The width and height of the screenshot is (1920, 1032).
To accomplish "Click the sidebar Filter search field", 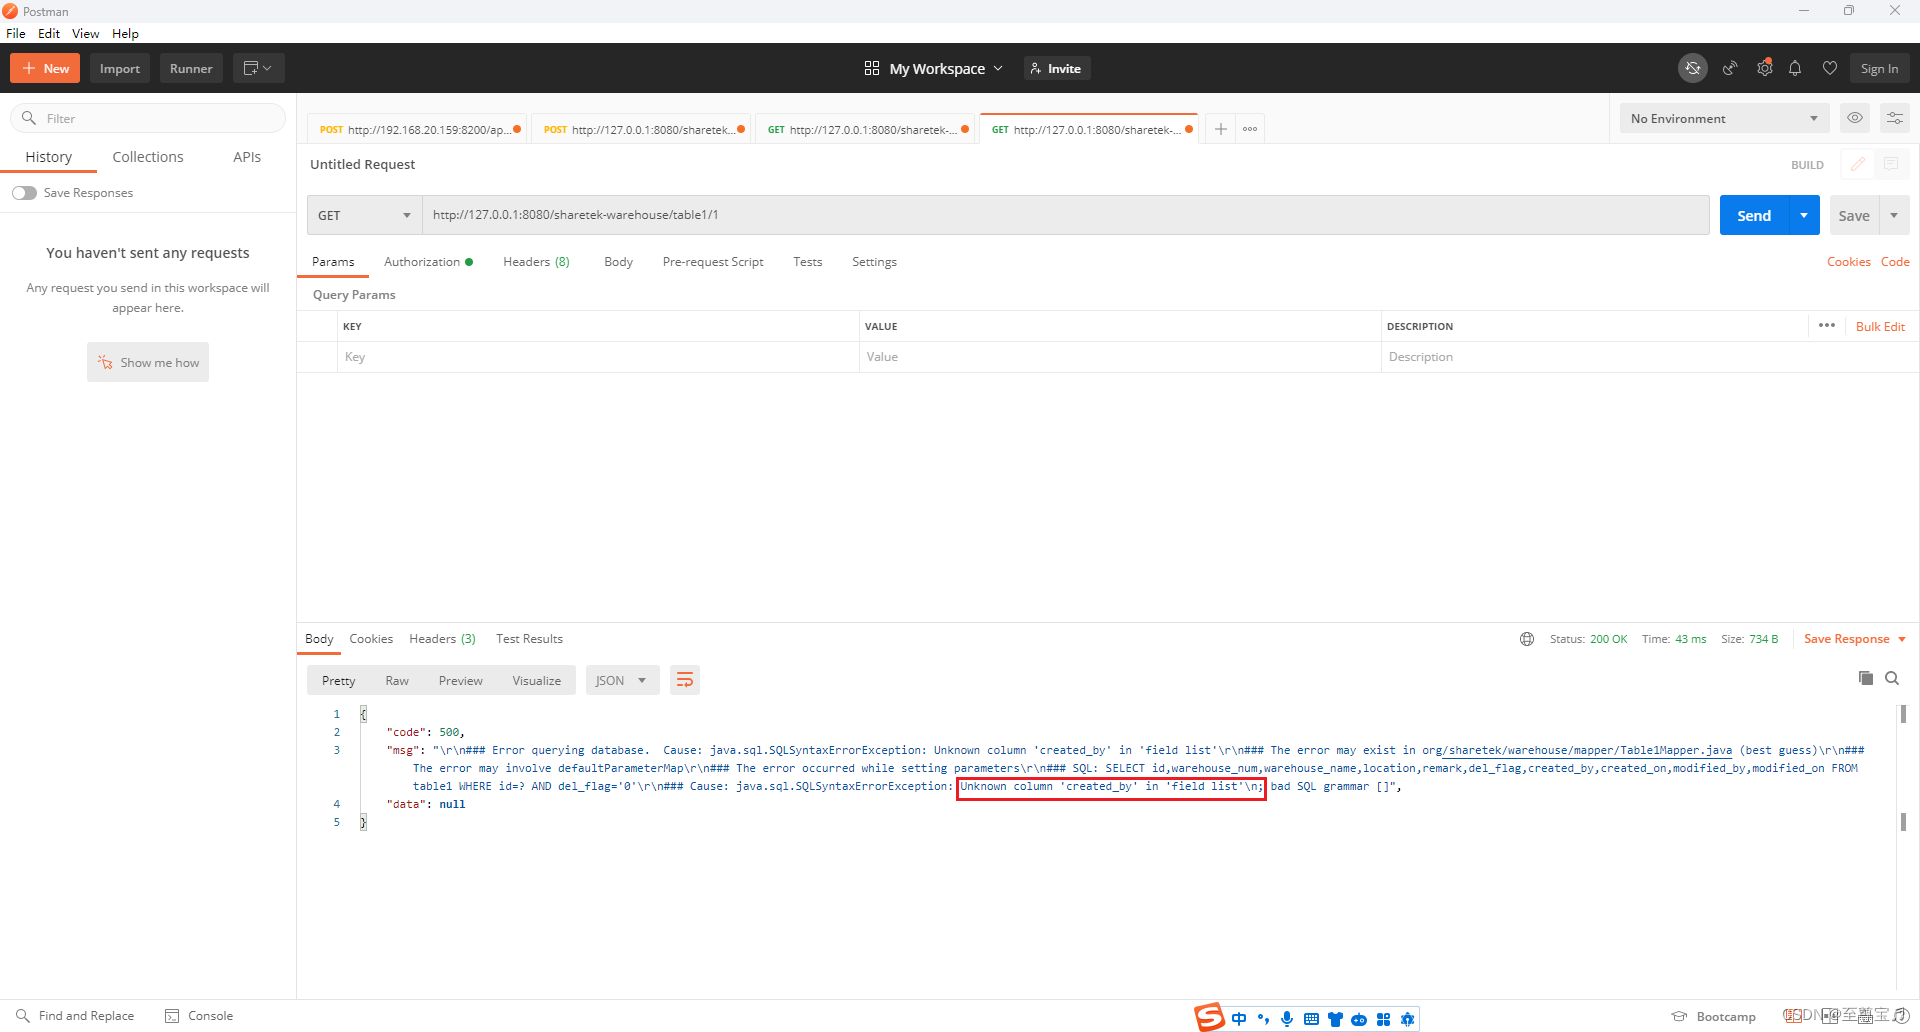I will (148, 118).
